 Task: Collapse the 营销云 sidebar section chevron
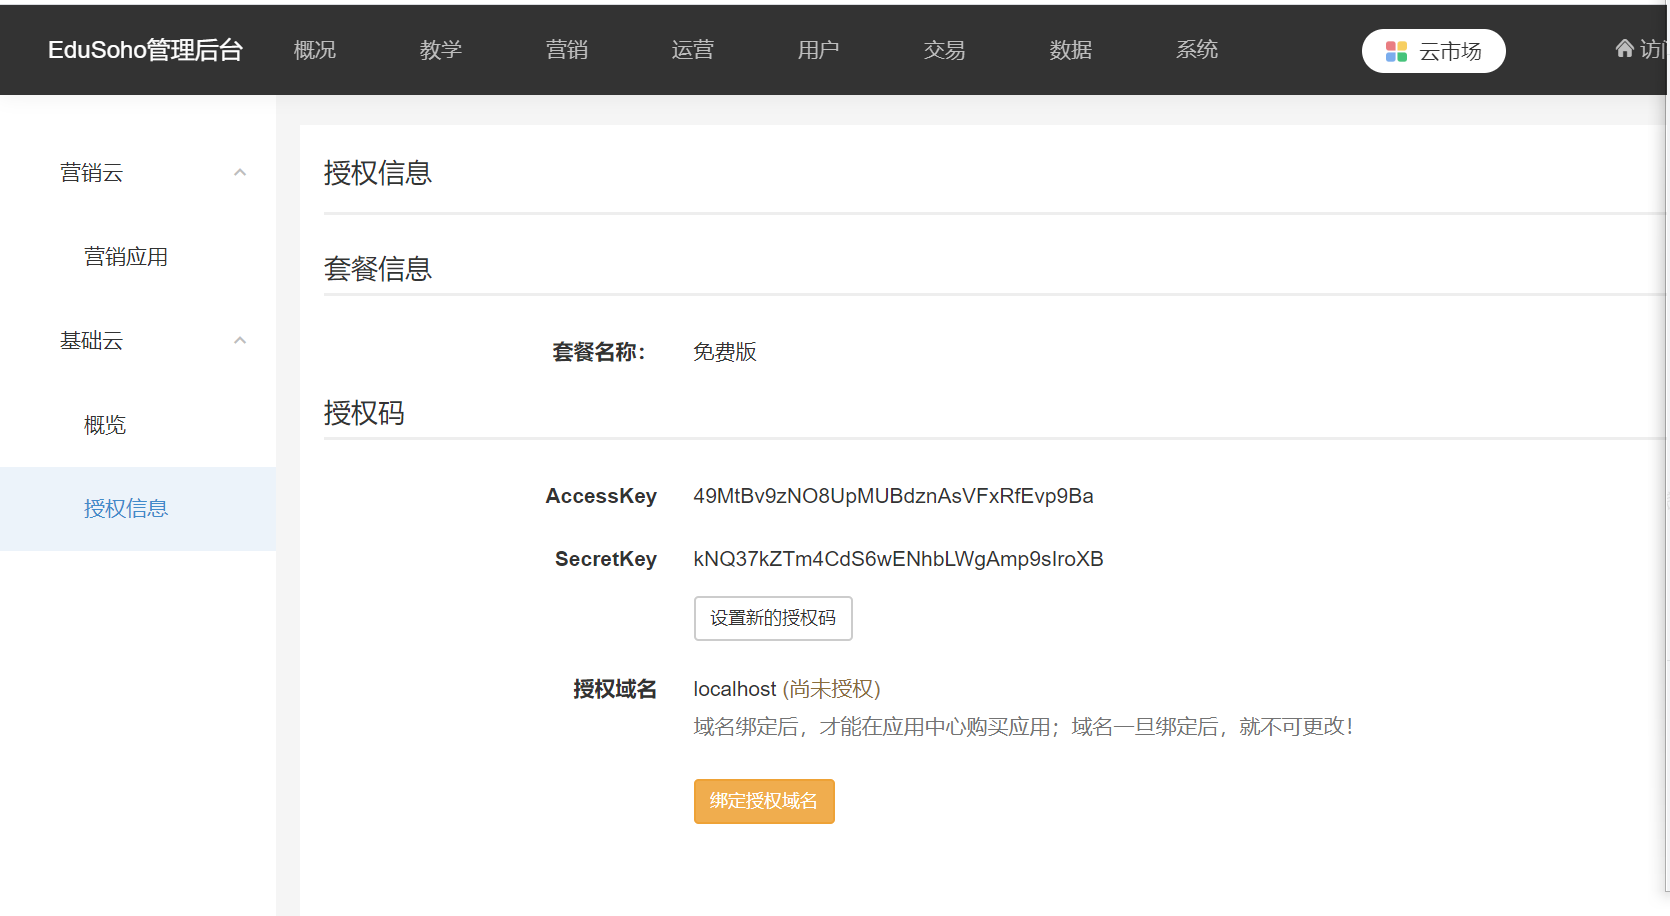[240, 173]
